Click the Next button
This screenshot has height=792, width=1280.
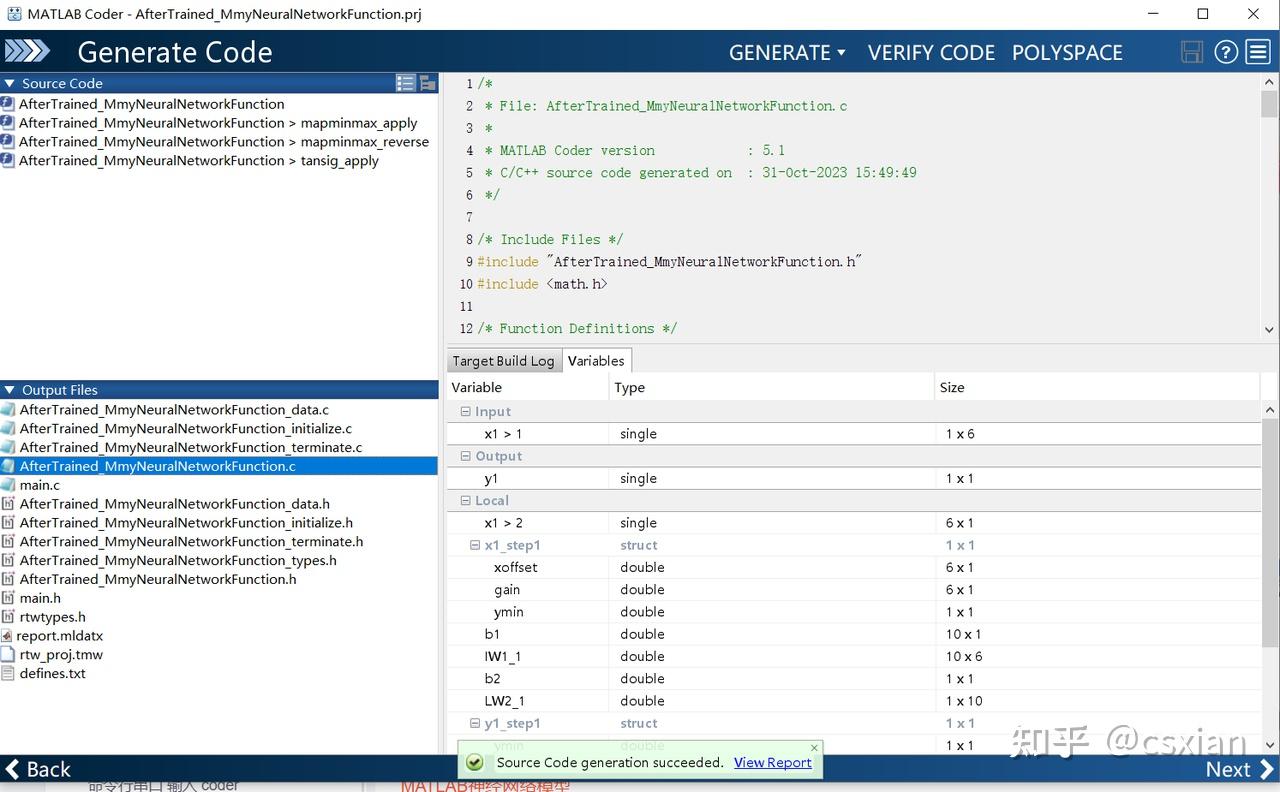[1238, 769]
